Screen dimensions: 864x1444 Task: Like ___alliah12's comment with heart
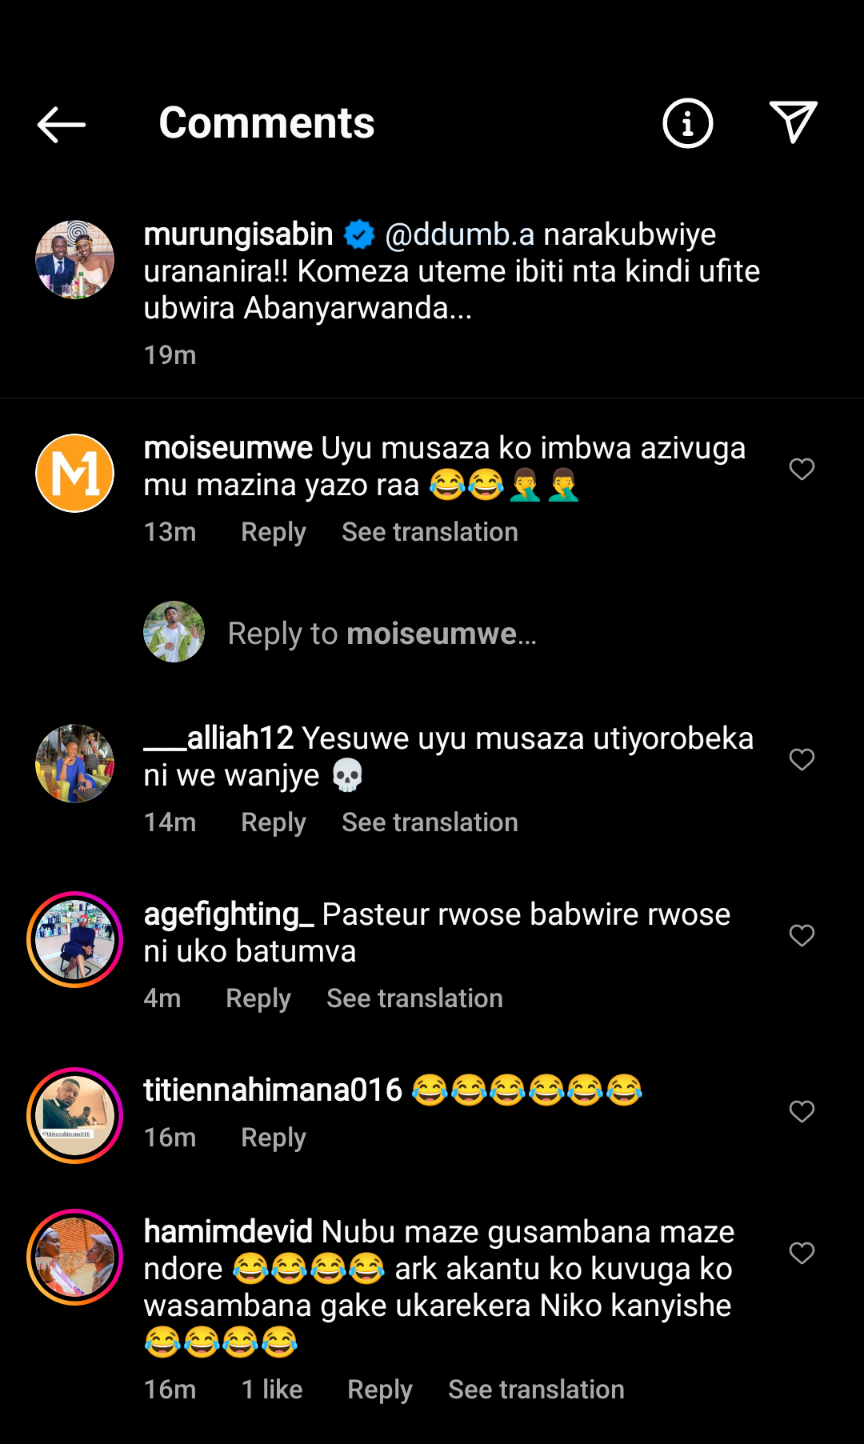point(802,759)
